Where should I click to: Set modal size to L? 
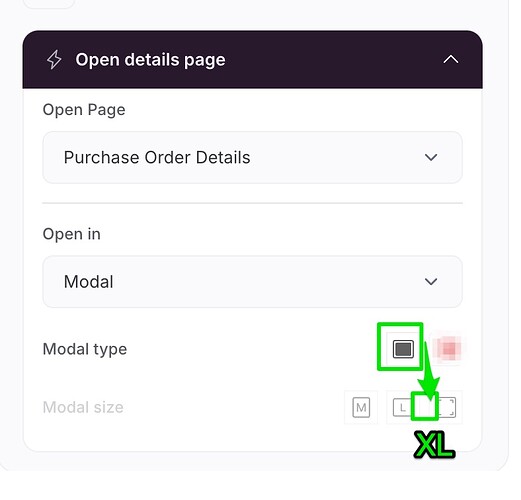click(x=402, y=407)
